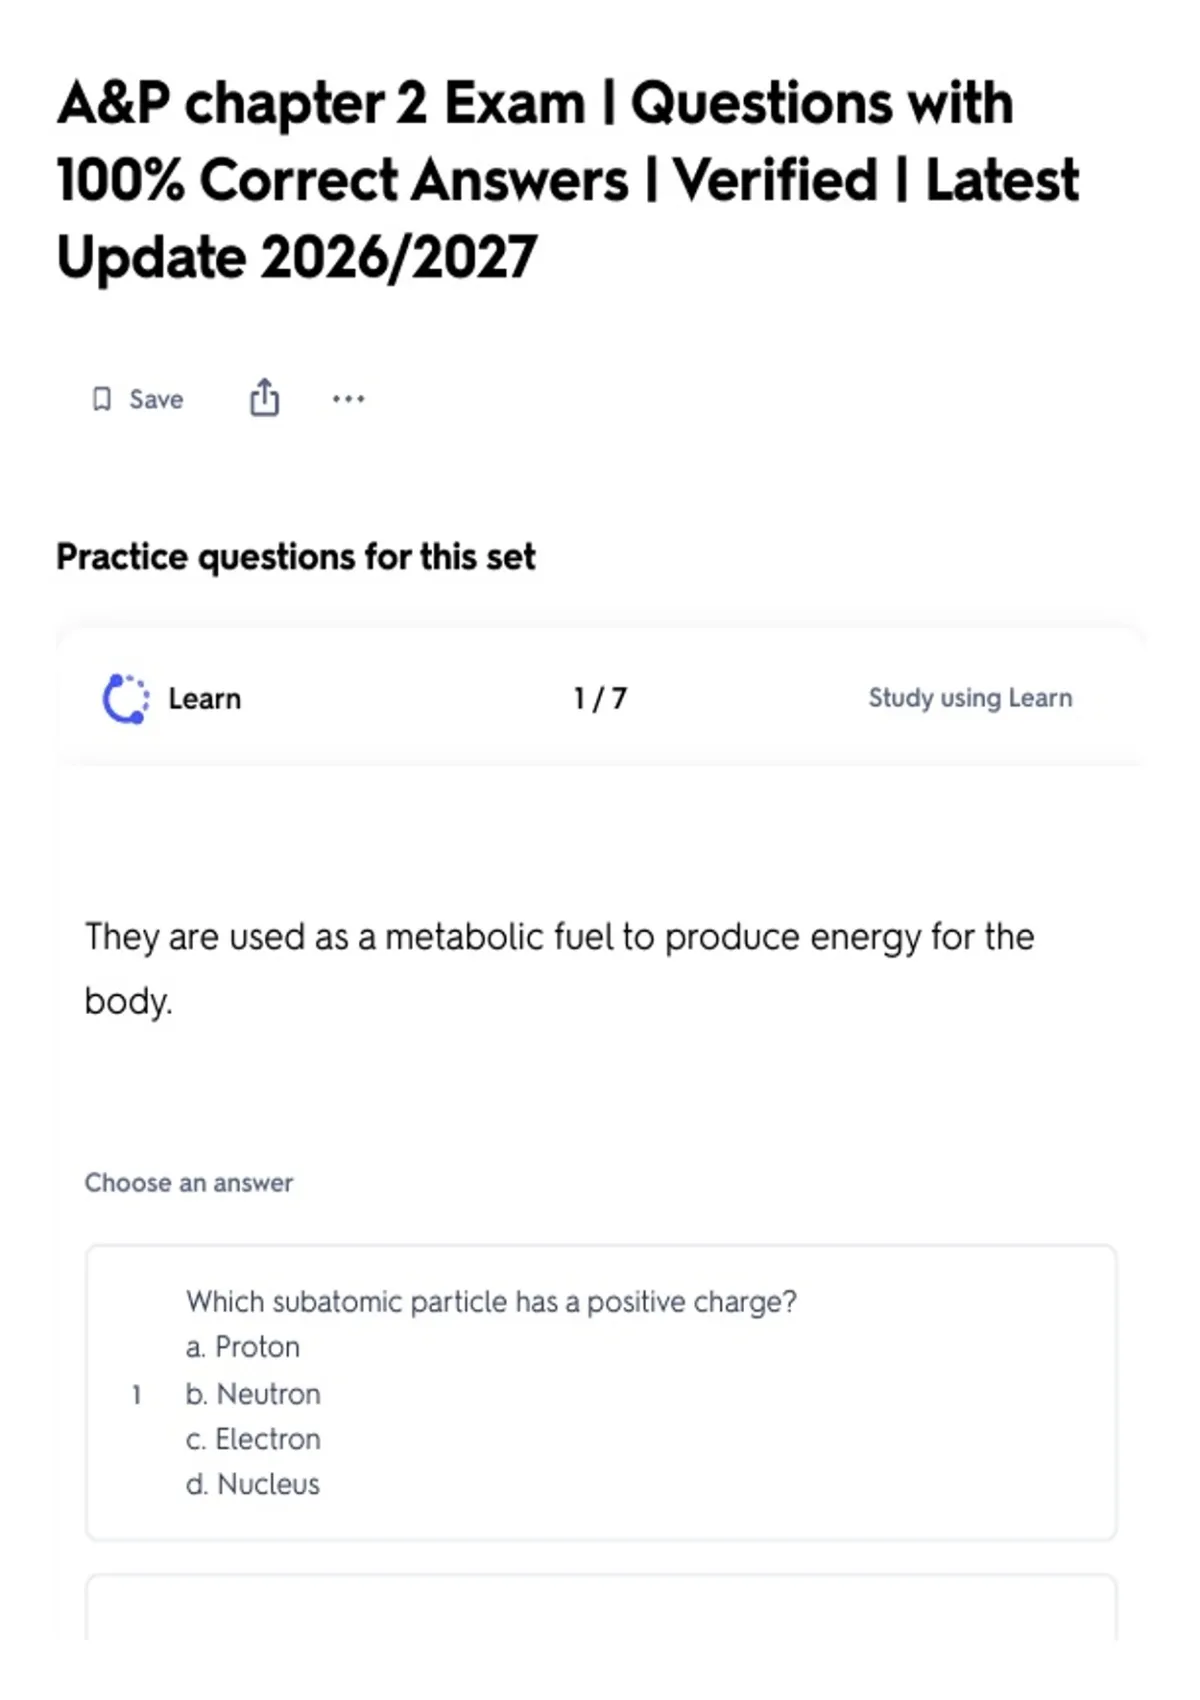1200x1700 pixels.
Task: Click the metabolic fuel question prompt text
Action: point(560,968)
